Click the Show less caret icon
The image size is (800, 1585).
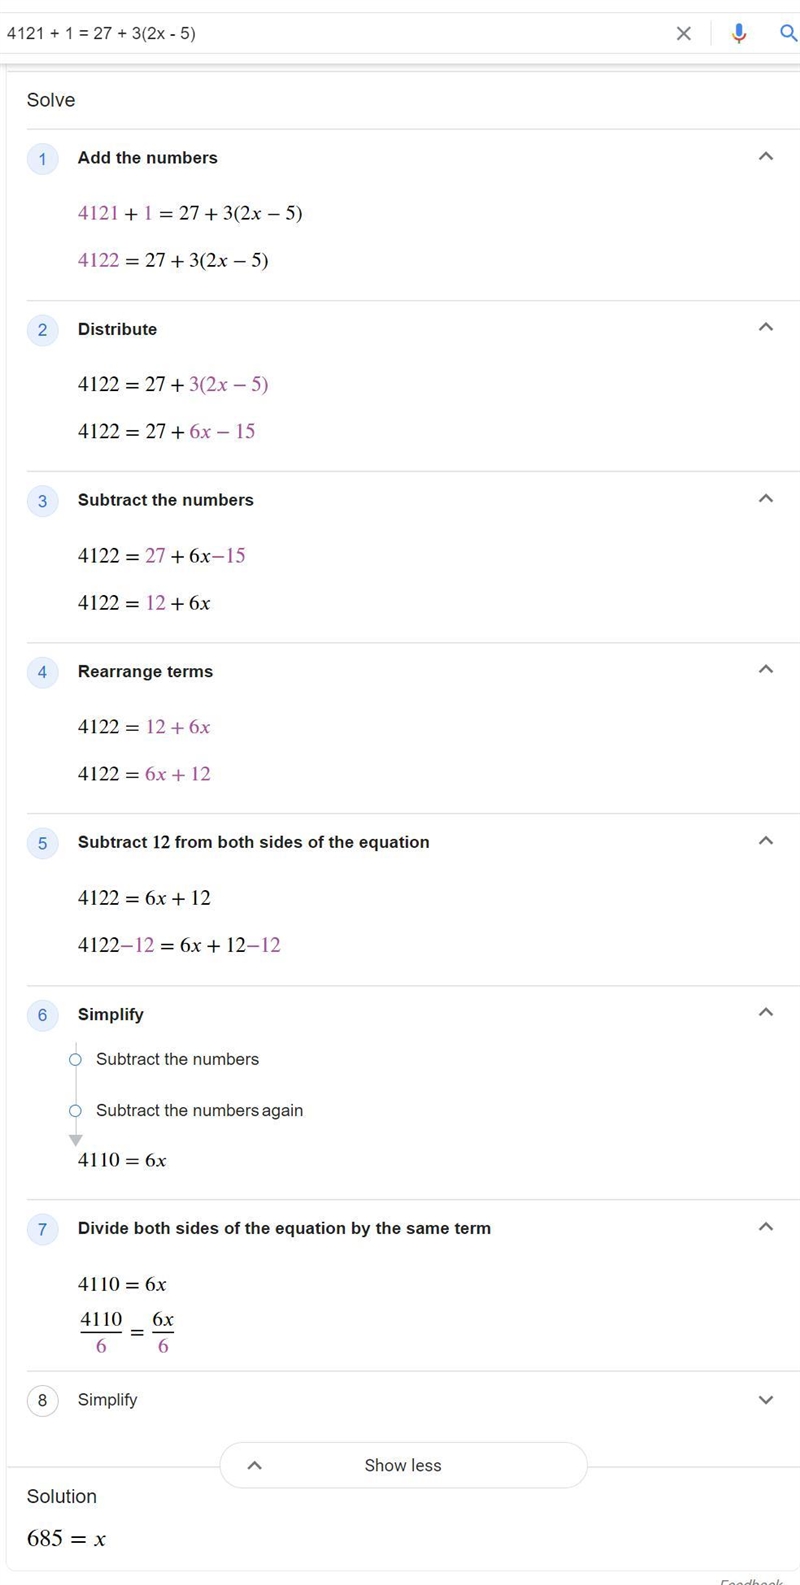[x=254, y=1465]
